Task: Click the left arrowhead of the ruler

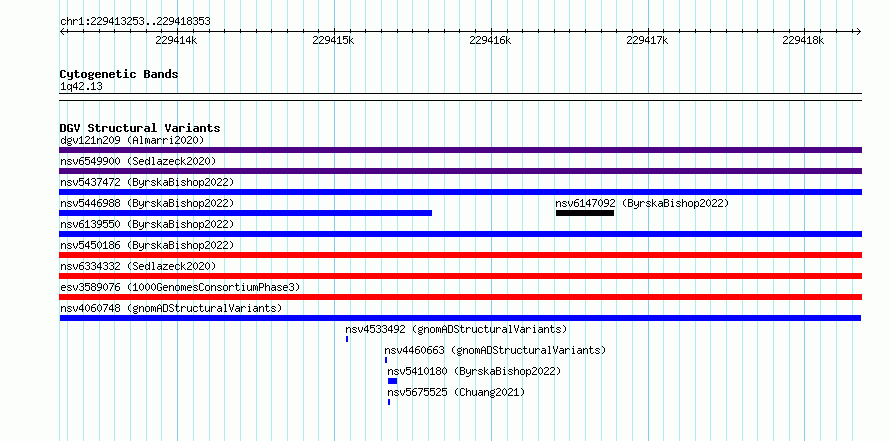Action: [62, 31]
